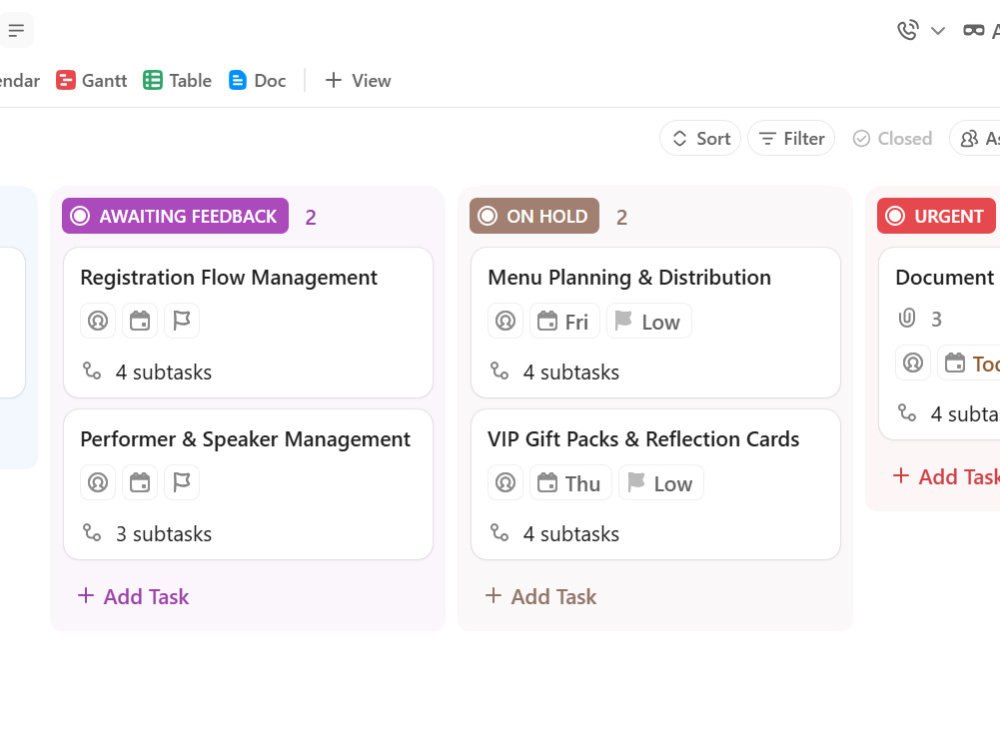
Task: Expand the chevron next to call icon
Action: (x=938, y=31)
